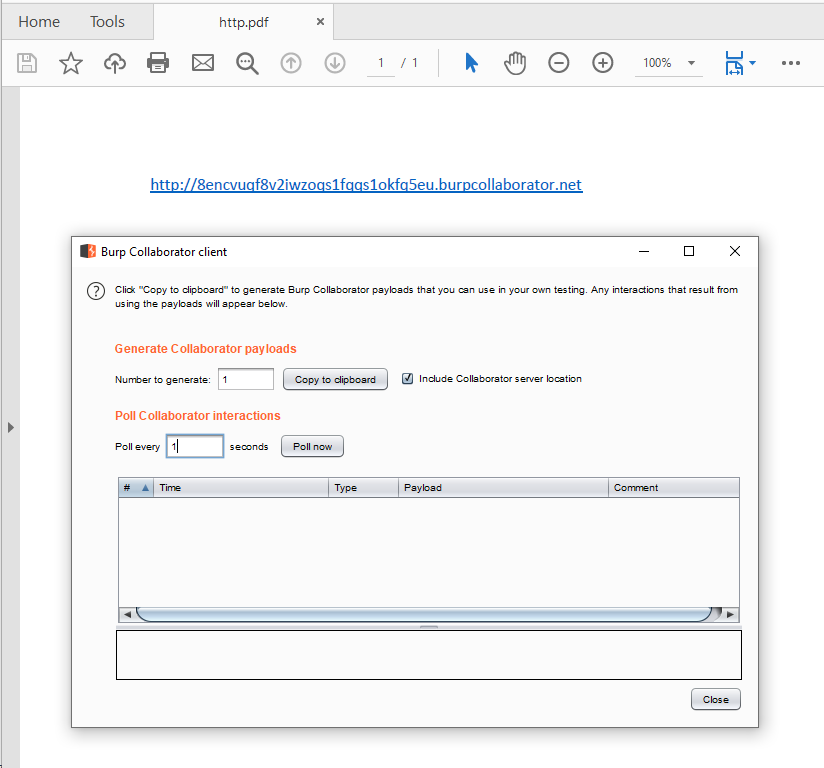This screenshot has height=768, width=824.
Task: Close the http.pdf tab
Action: tap(320, 22)
